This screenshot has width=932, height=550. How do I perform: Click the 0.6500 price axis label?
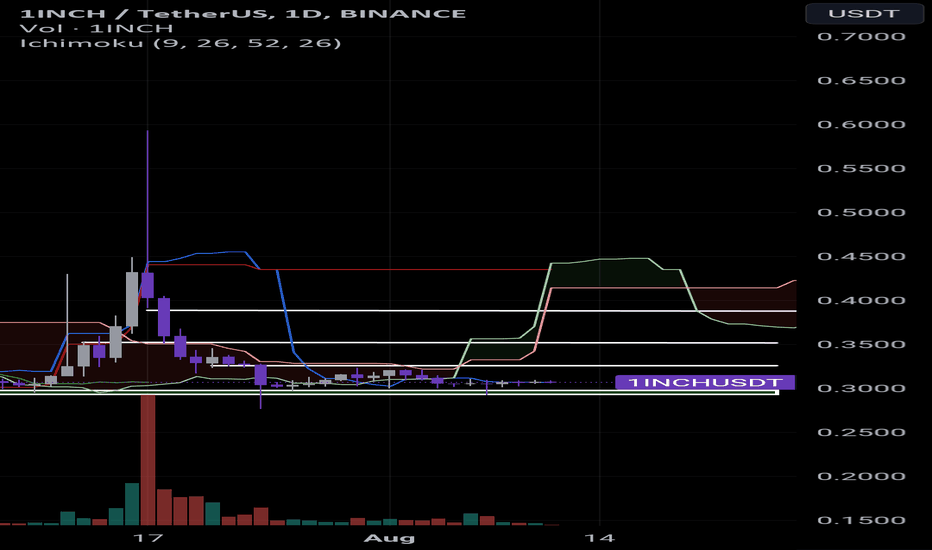click(x=861, y=80)
